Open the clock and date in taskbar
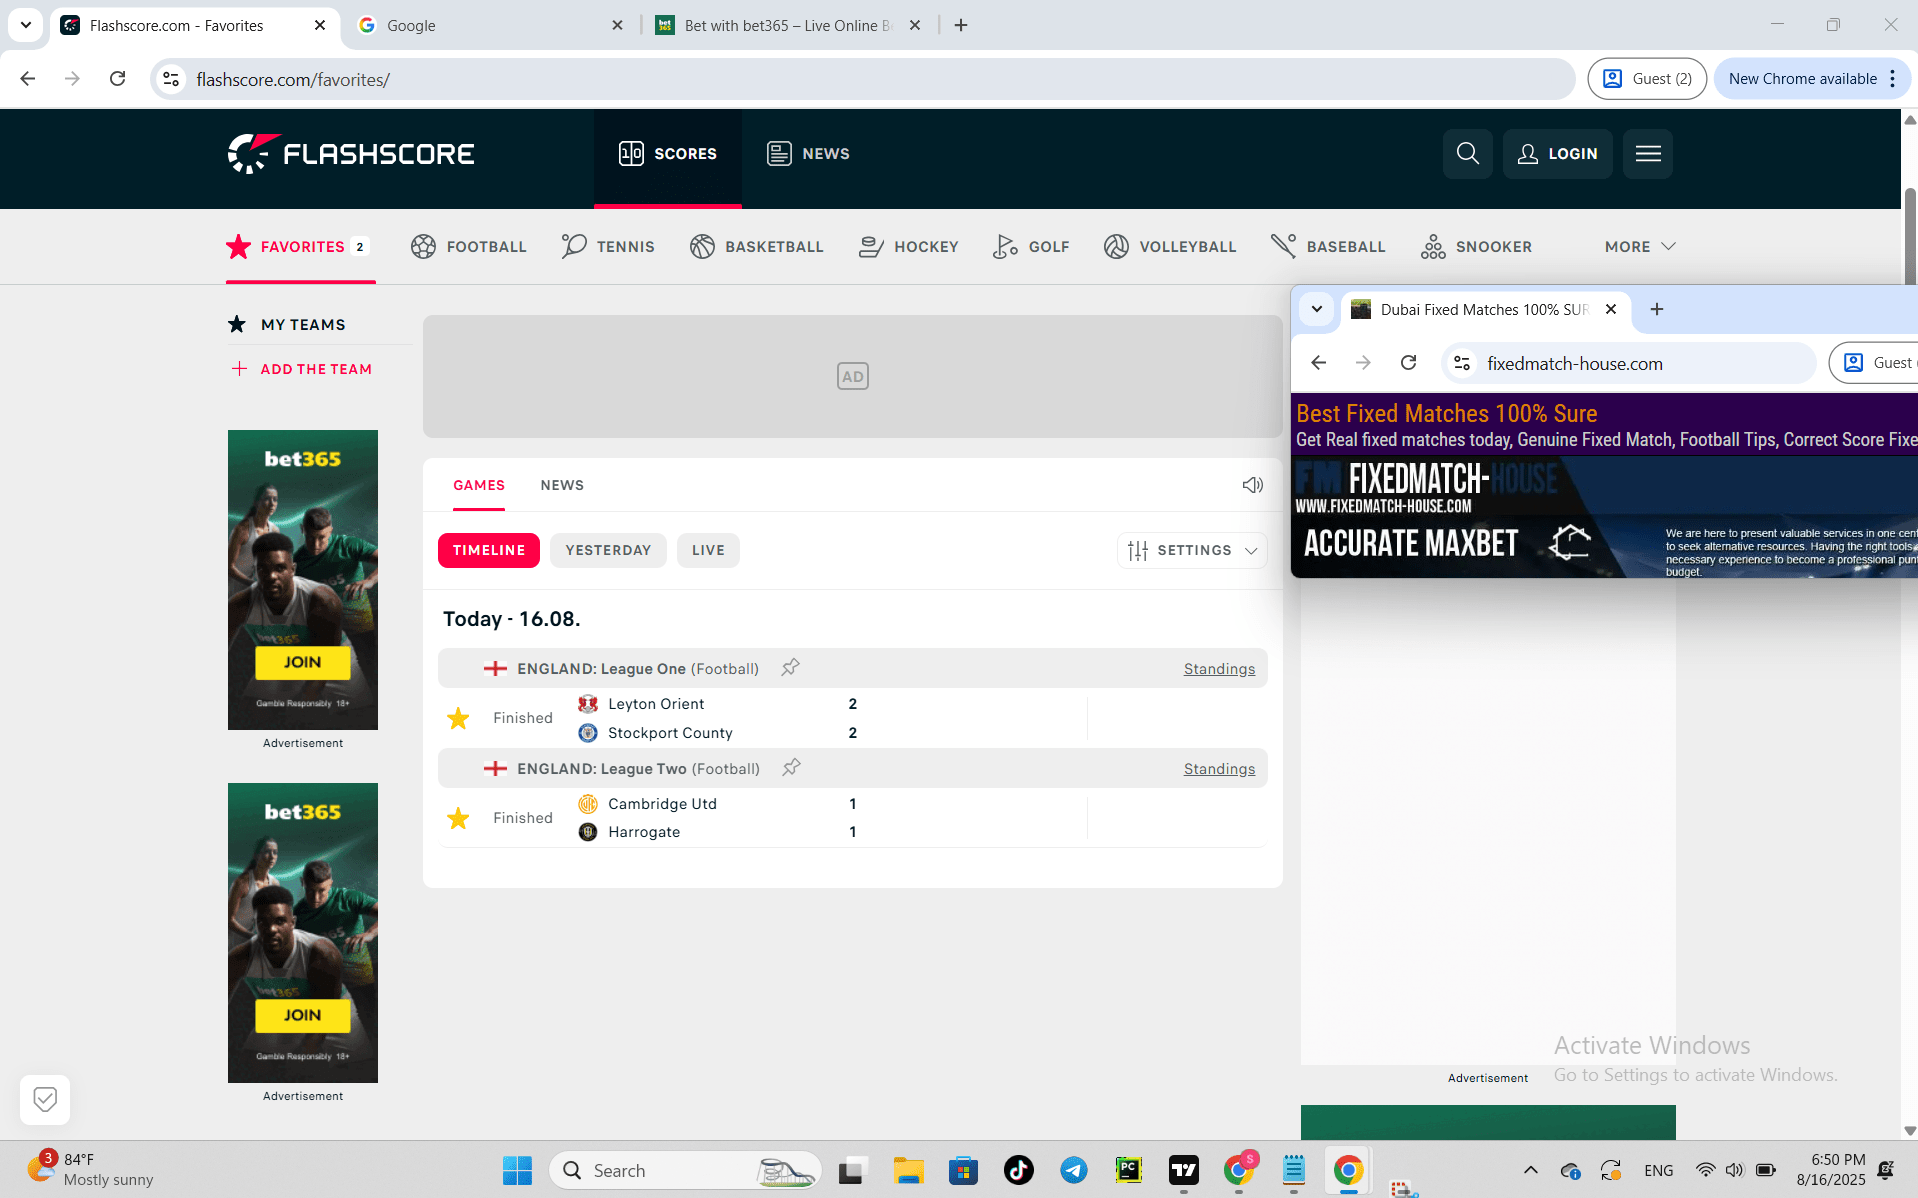Image resolution: width=1918 pixels, height=1198 pixels. [1831, 1170]
